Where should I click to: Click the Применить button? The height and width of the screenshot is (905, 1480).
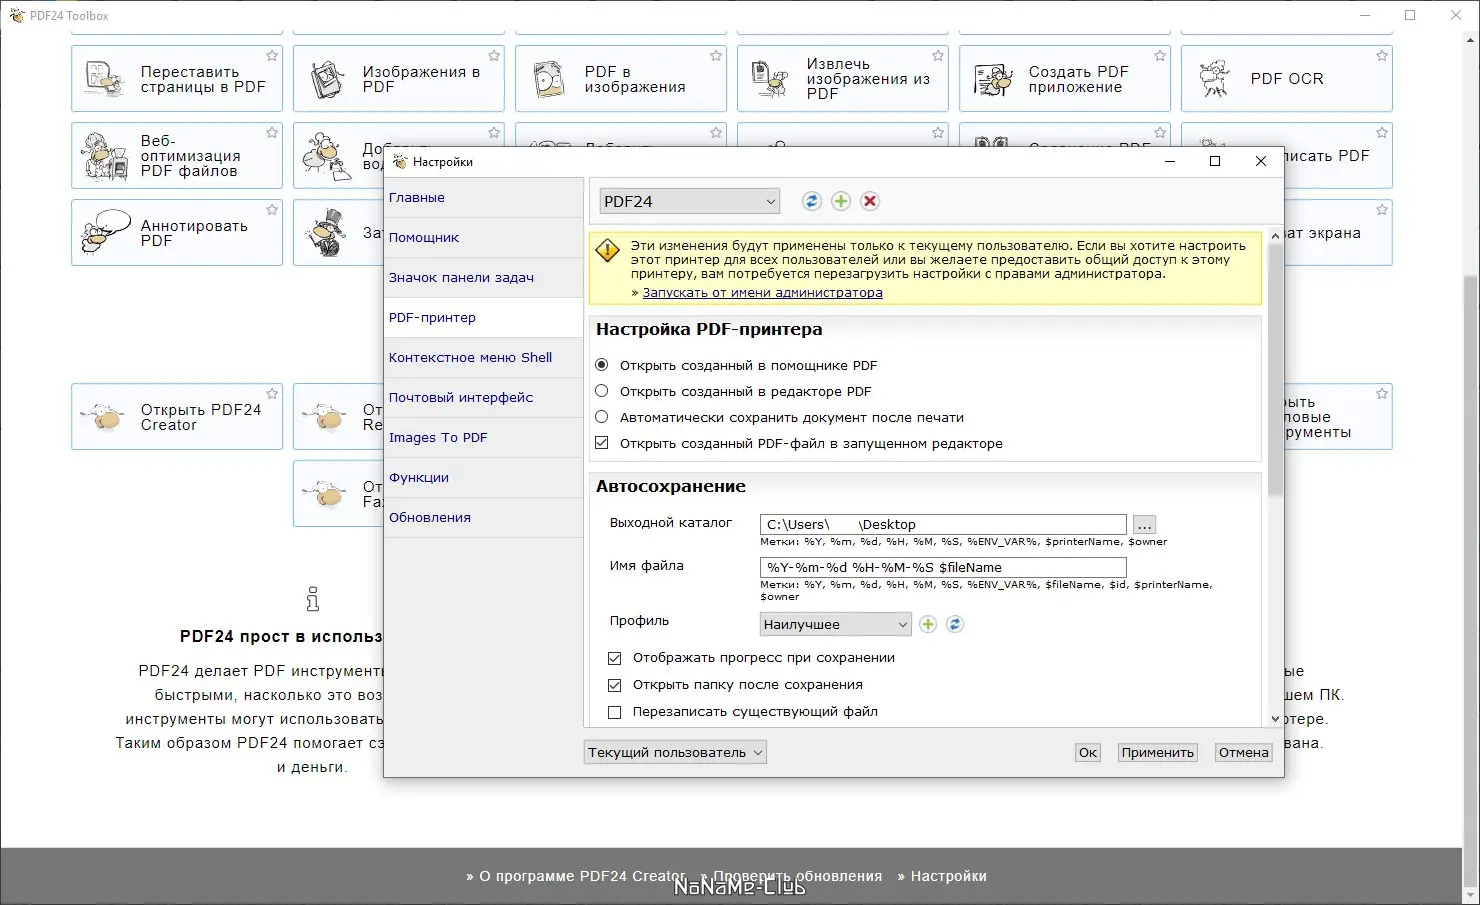pos(1158,752)
